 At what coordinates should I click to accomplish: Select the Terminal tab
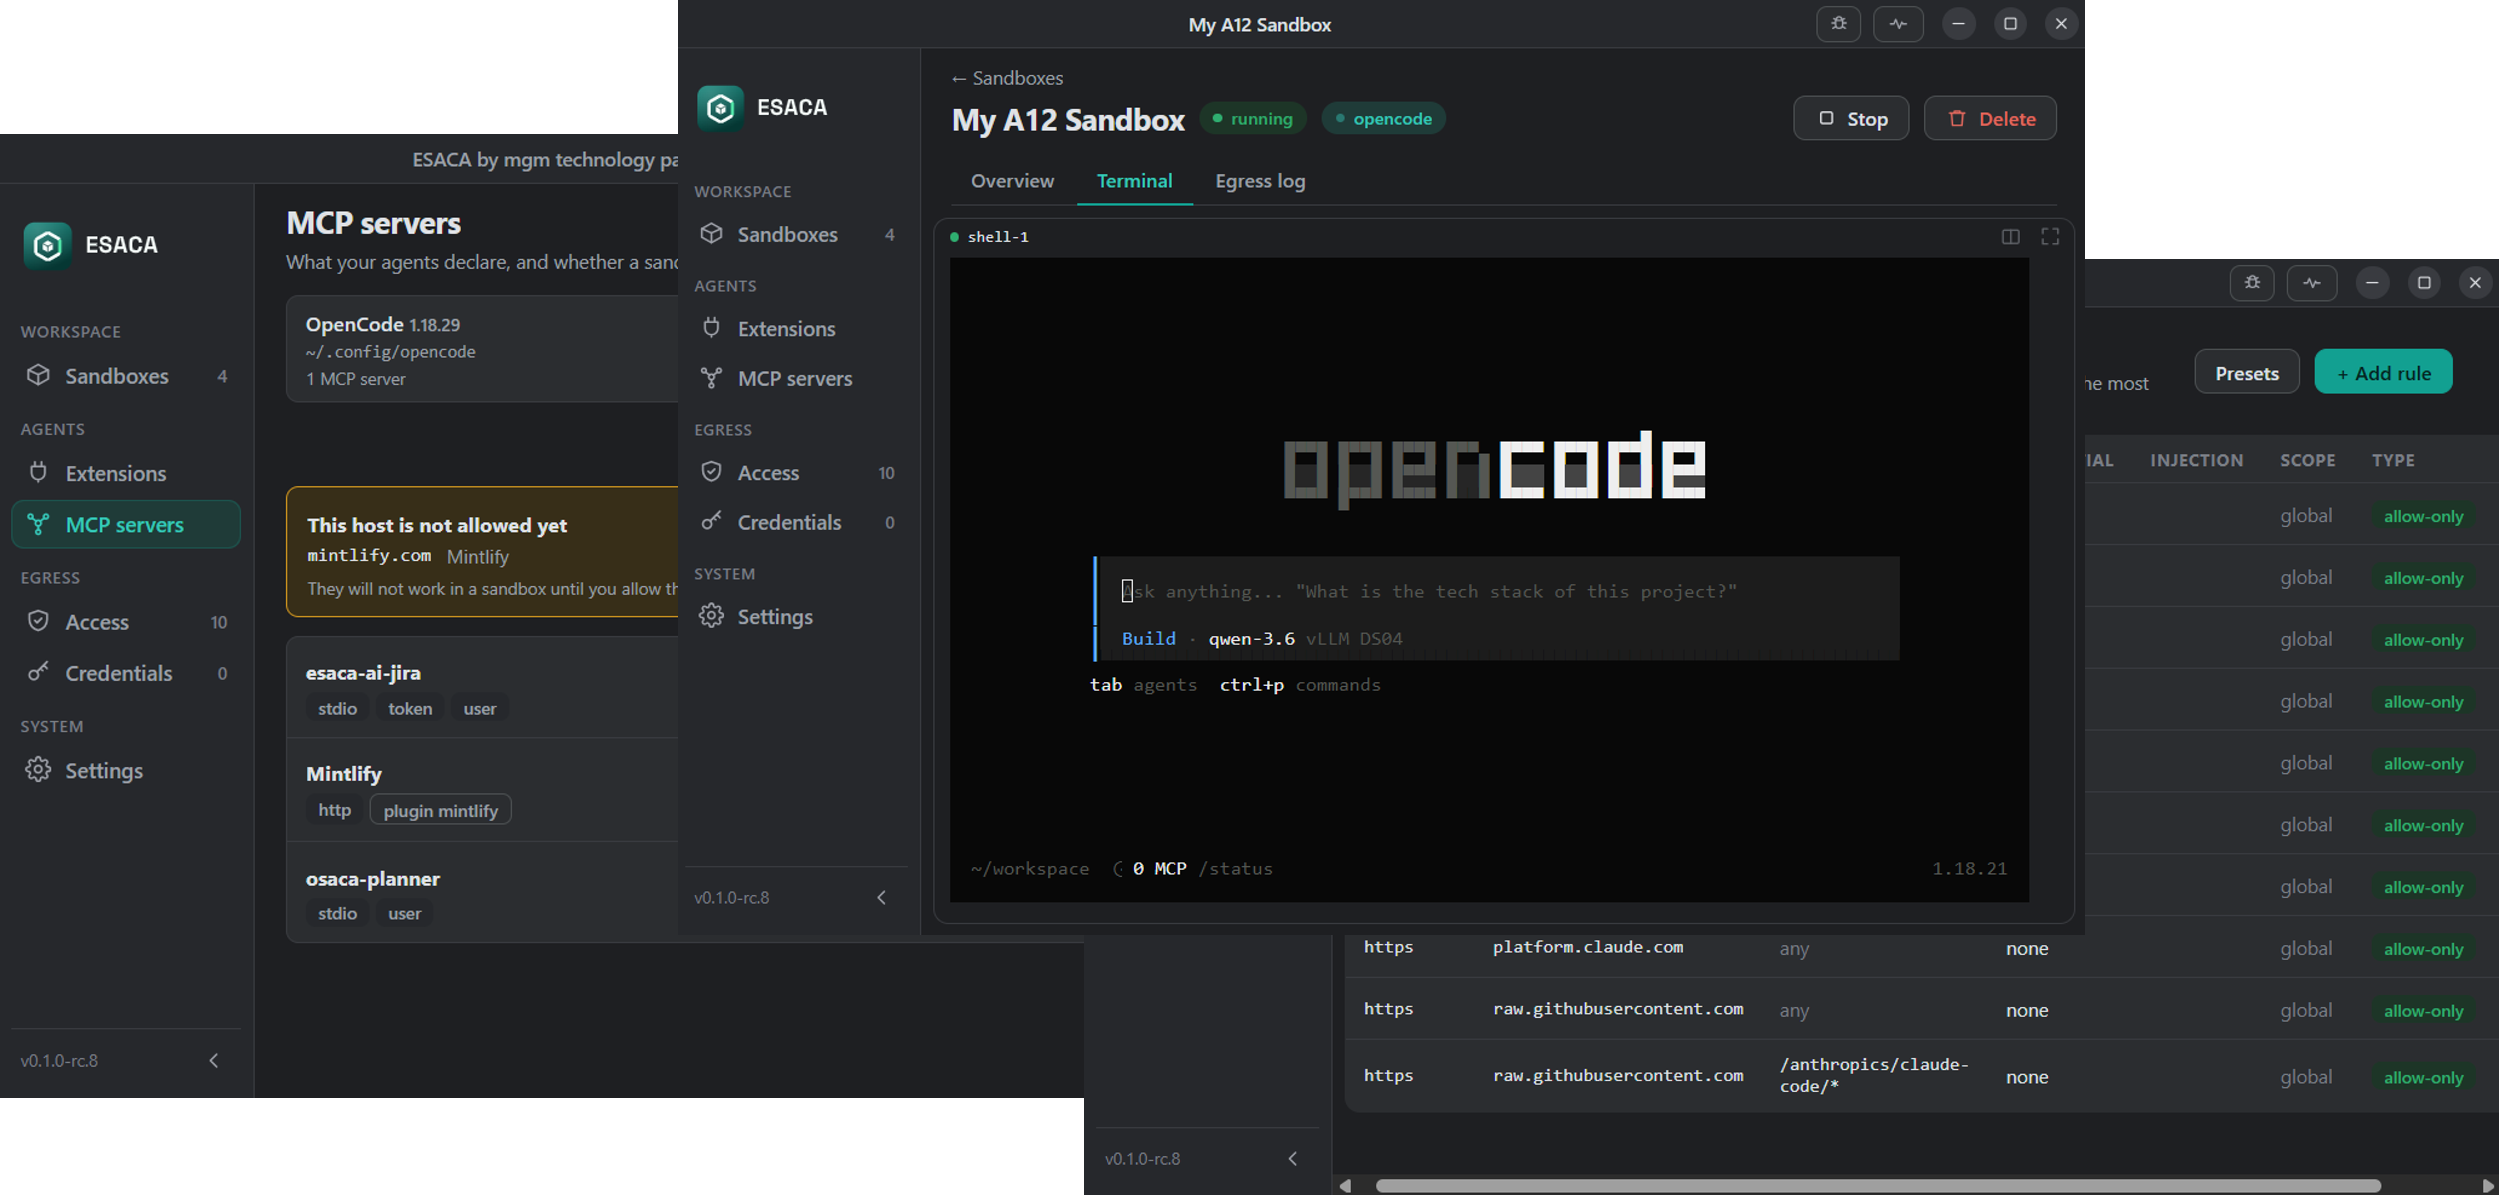1134,181
